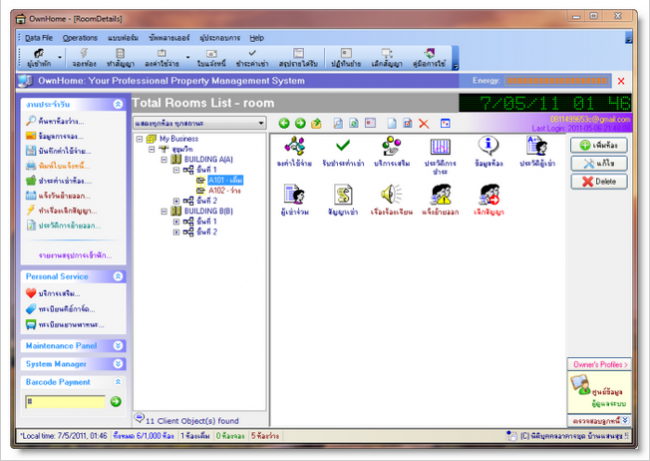Click the checkmark pay rent icon in main toolbar
The height and width of the screenshot is (461, 650).
252,58
